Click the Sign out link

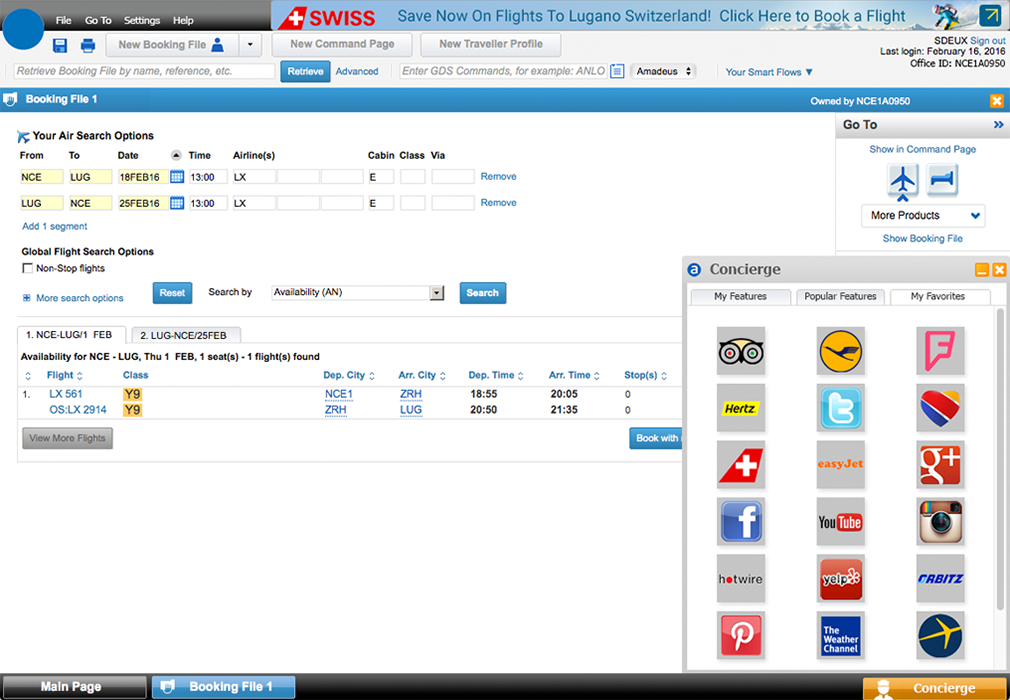click(987, 41)
